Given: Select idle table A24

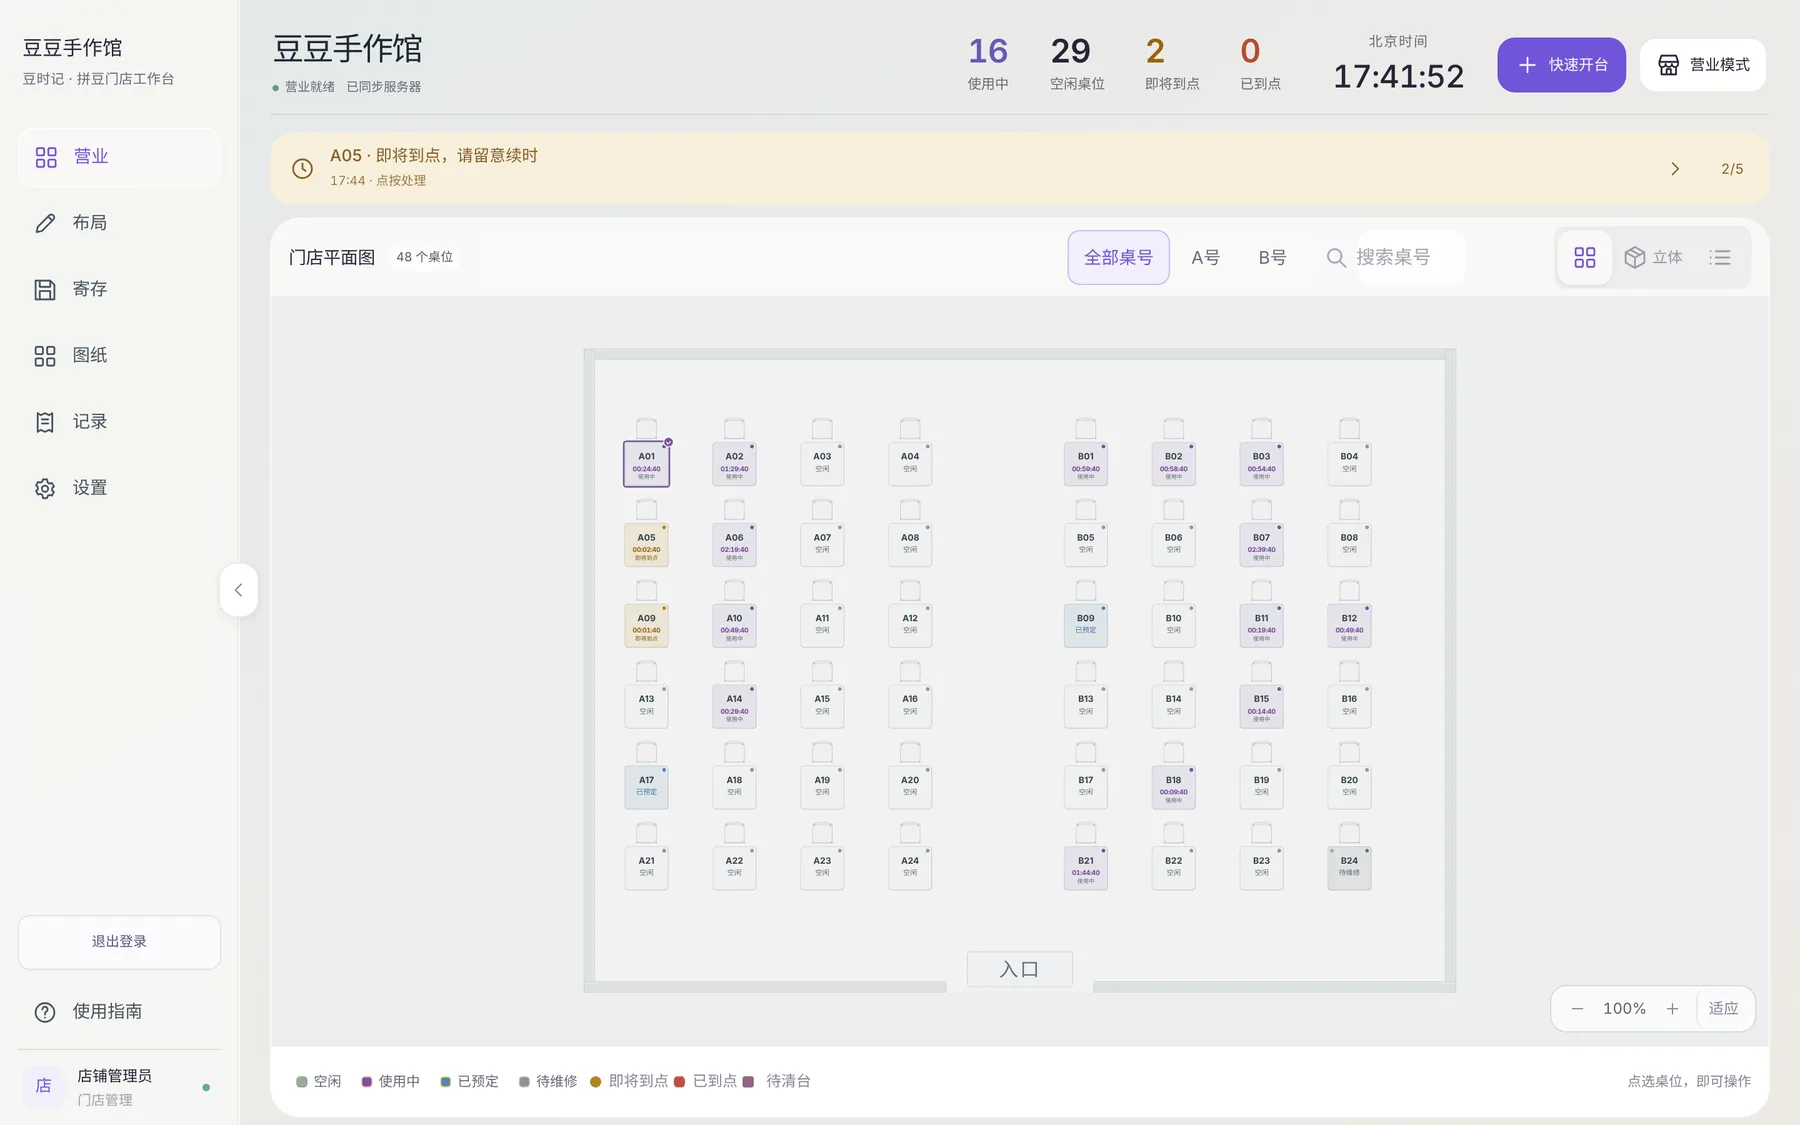Looking at the screenshot, I should tap(910, 868).
